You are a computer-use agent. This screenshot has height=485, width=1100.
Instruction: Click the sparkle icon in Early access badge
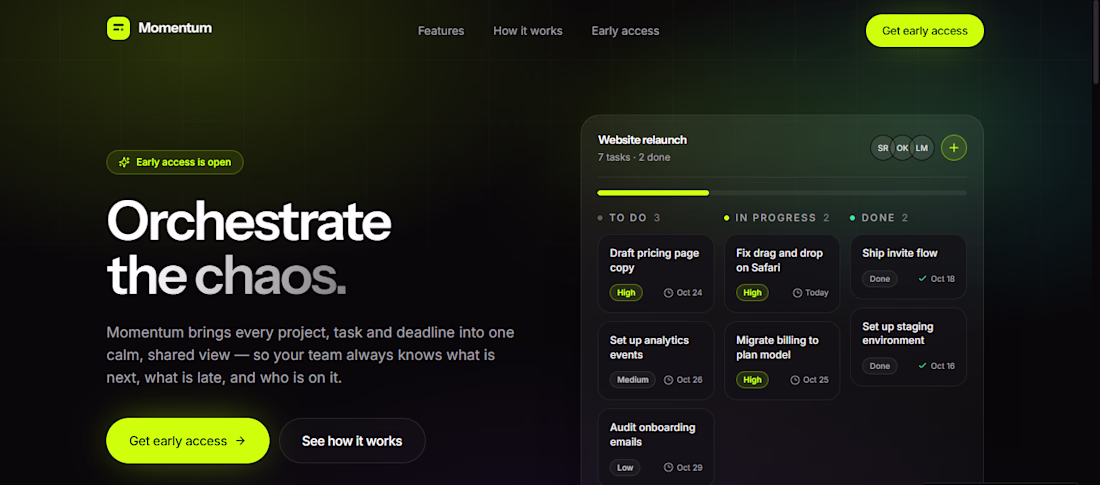[124, 162]
